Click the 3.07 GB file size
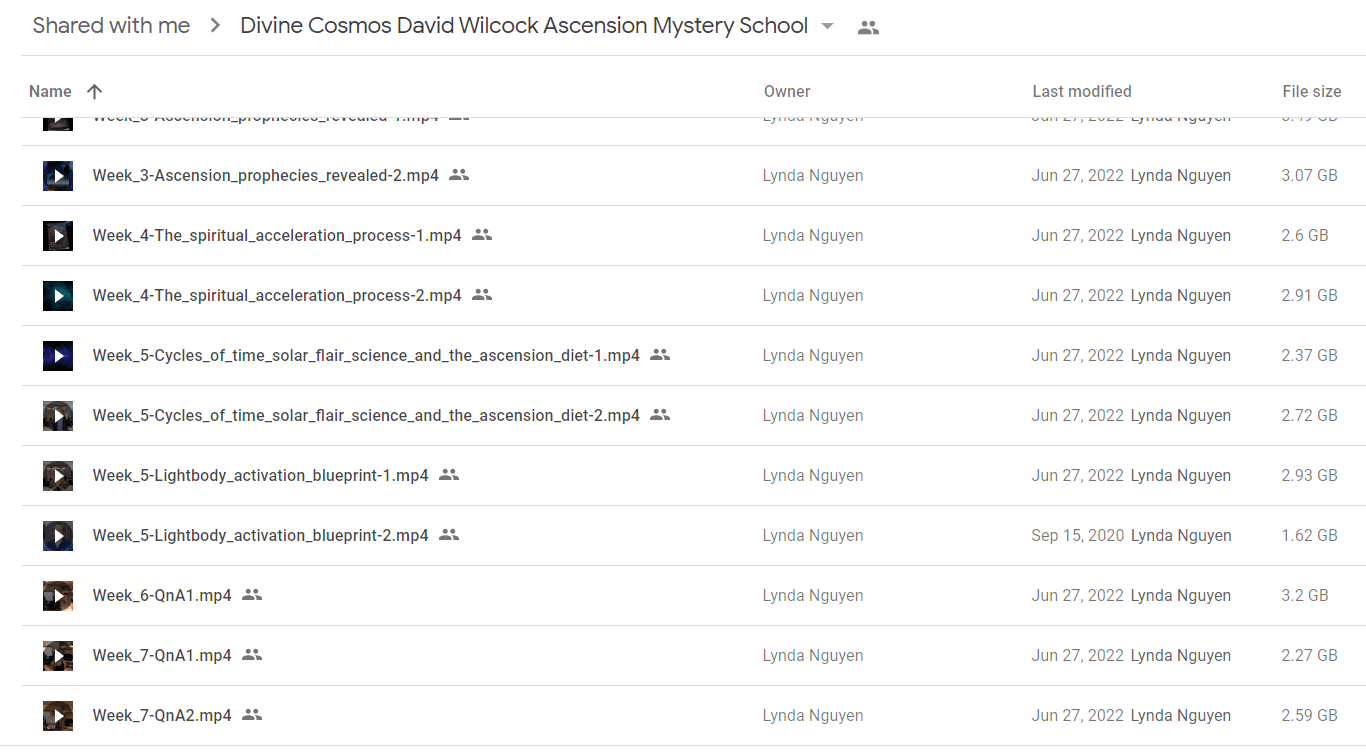The height and width of the screenshot is (752, 1366). coord(1309,176)
